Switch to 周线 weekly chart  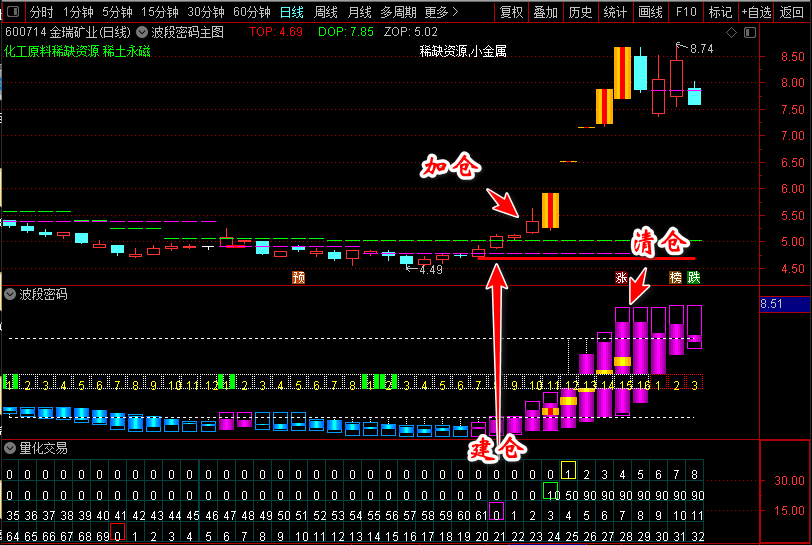(x=326, y=12)
